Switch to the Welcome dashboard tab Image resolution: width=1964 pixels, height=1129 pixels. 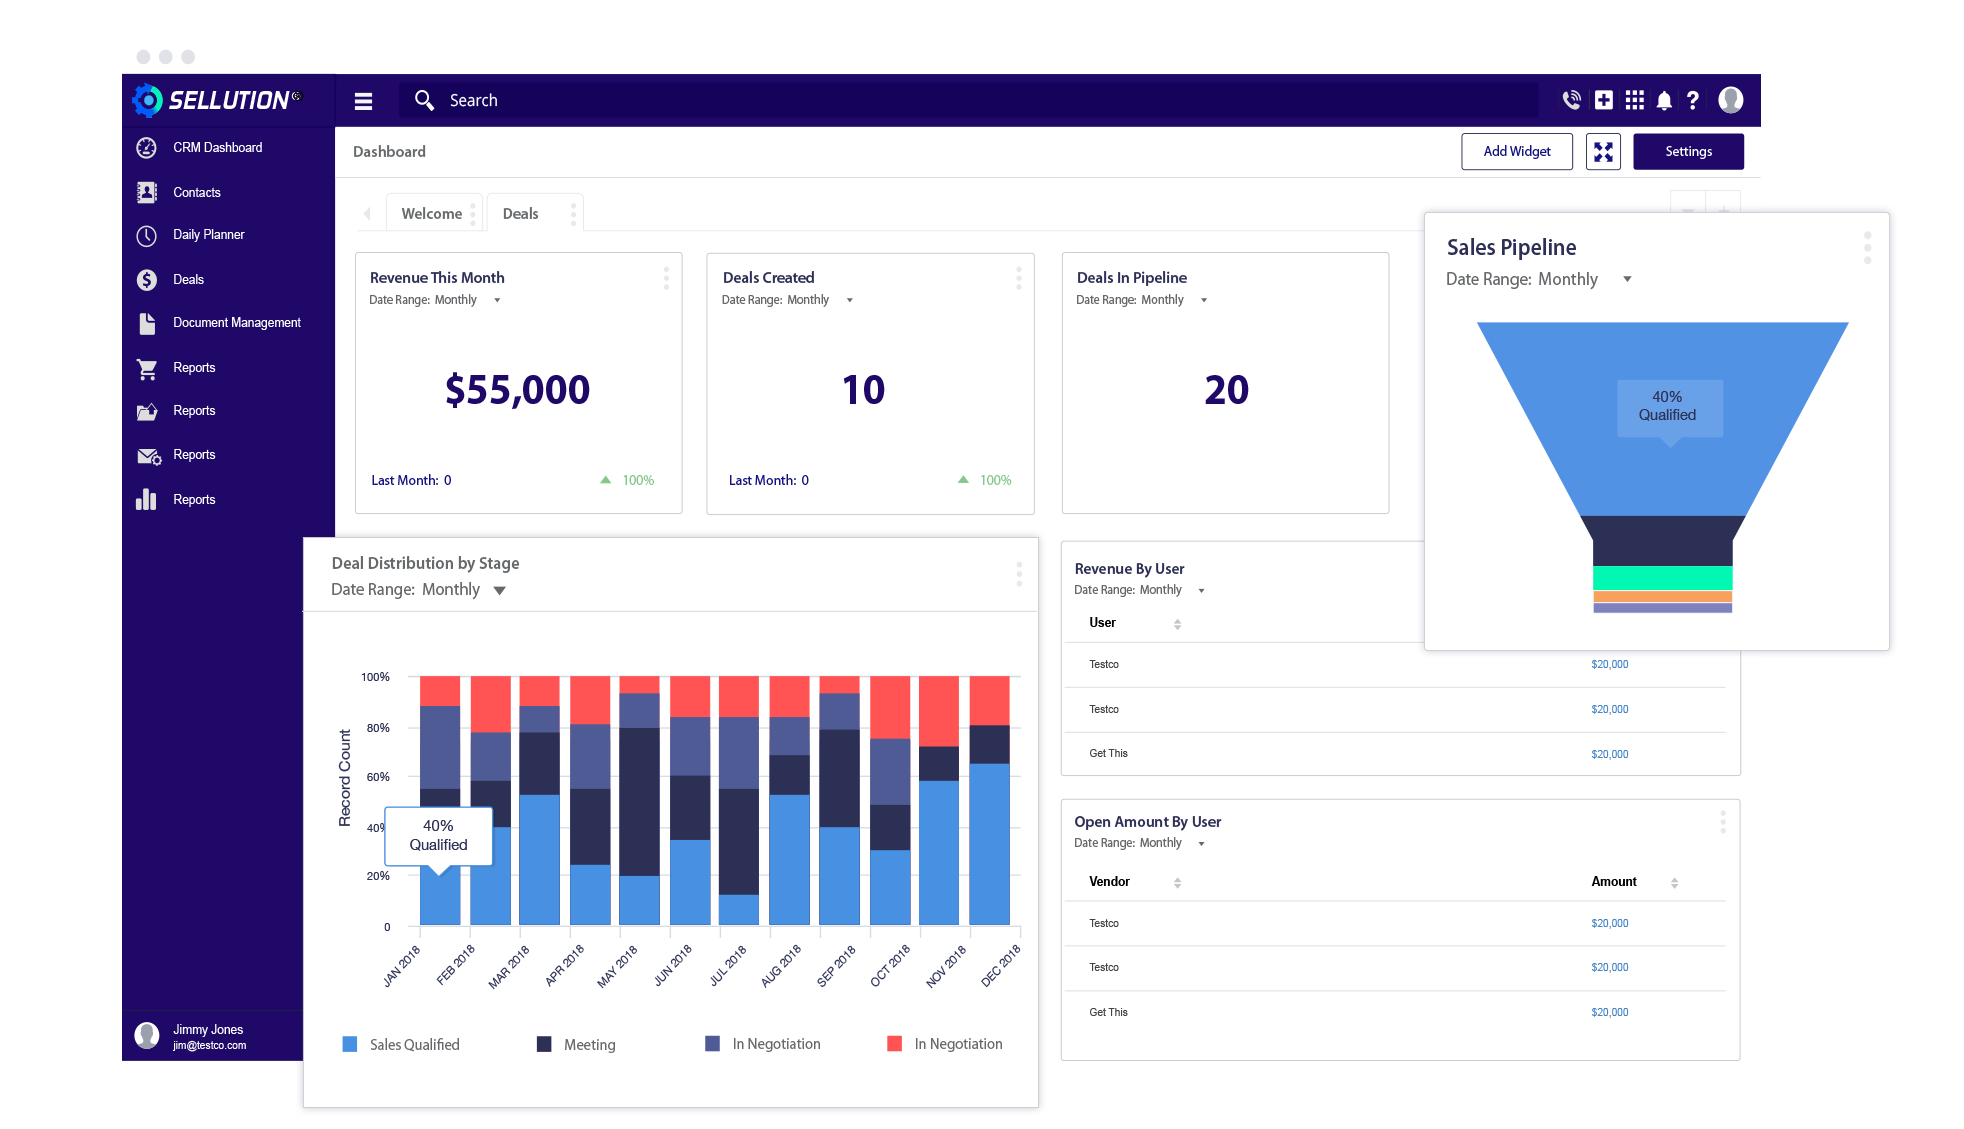(429, 213)
